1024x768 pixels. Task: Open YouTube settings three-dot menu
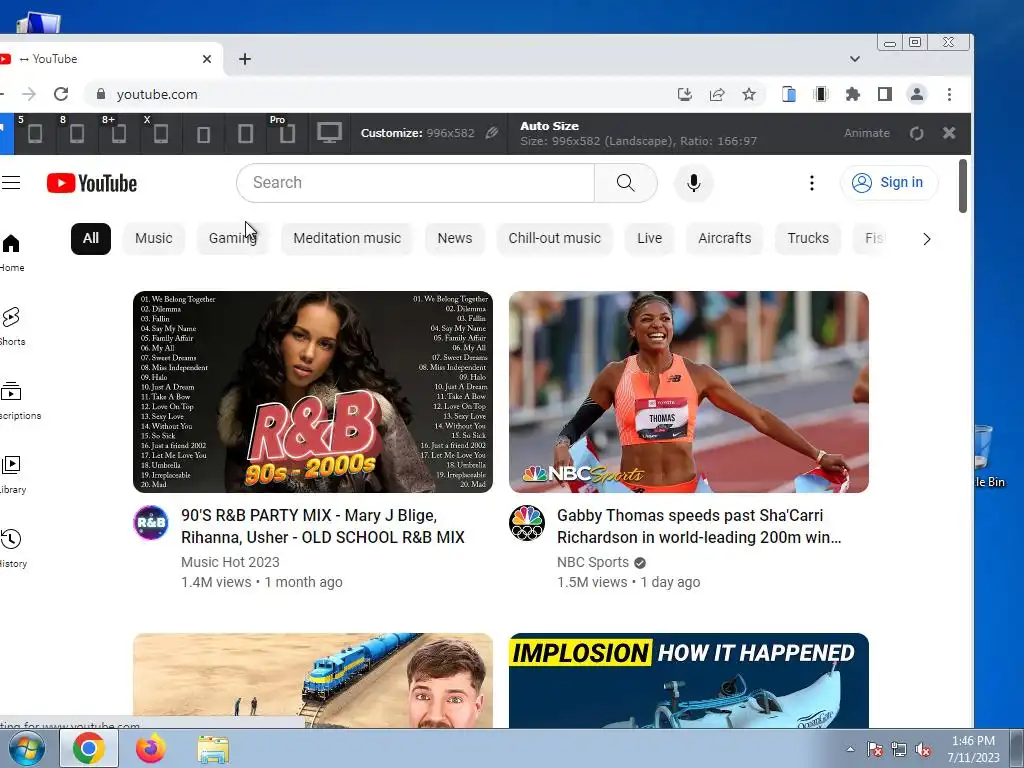coord(812,183)
